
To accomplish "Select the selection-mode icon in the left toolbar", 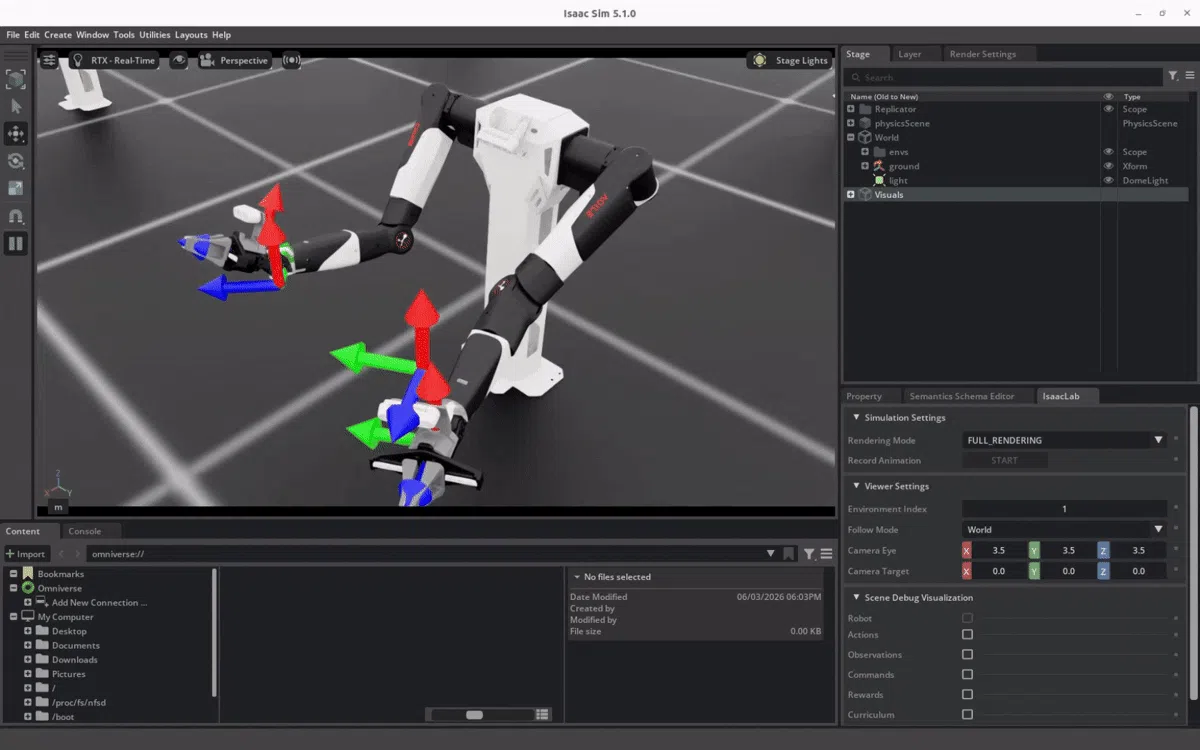I will coord(16,79).
